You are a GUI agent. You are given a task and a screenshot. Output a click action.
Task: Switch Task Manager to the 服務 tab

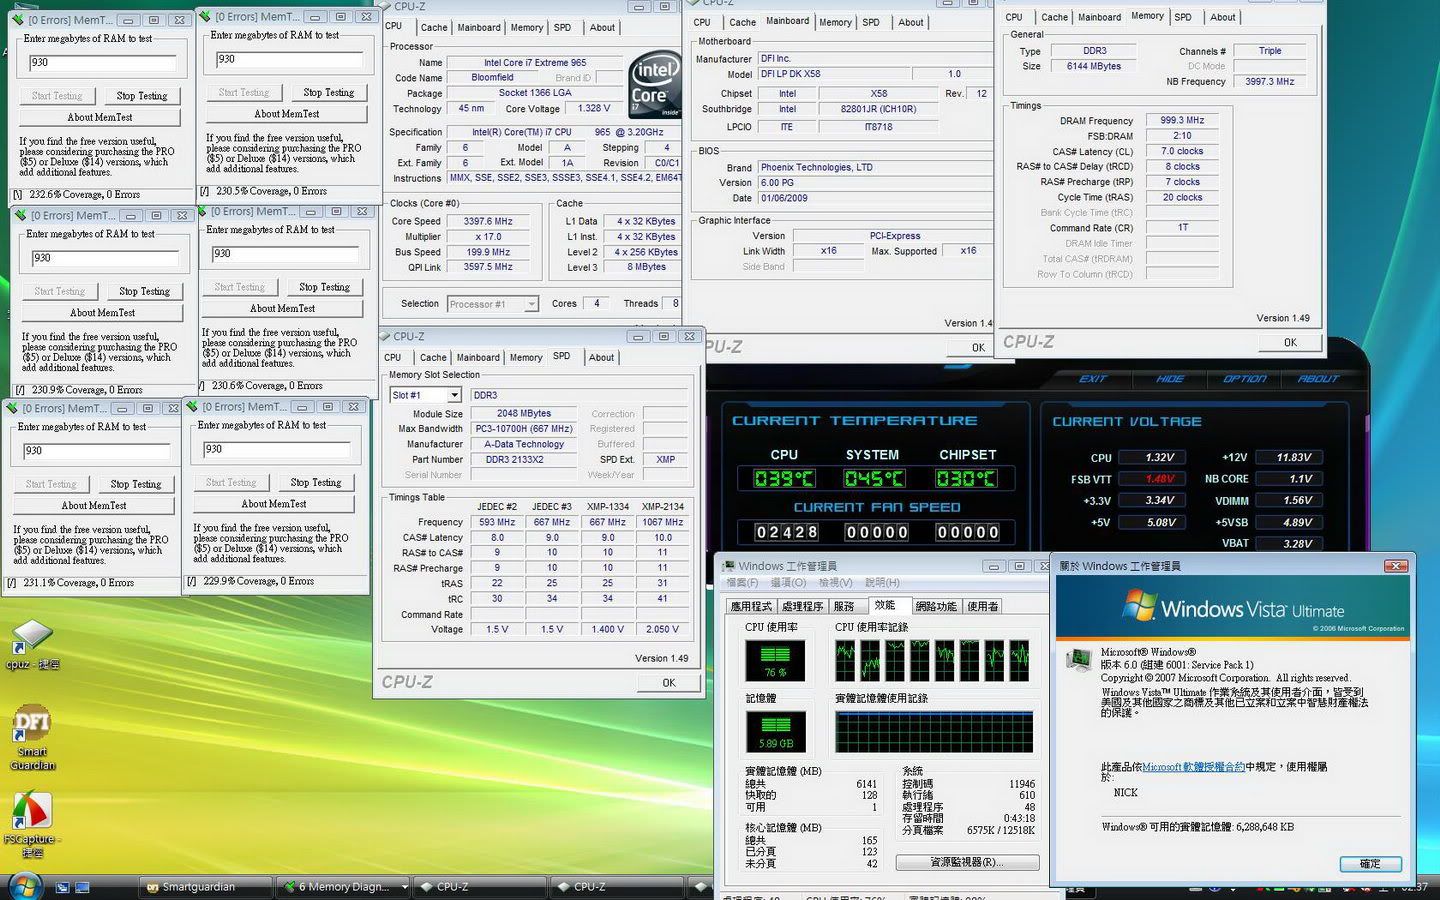[x=844, y=606]
